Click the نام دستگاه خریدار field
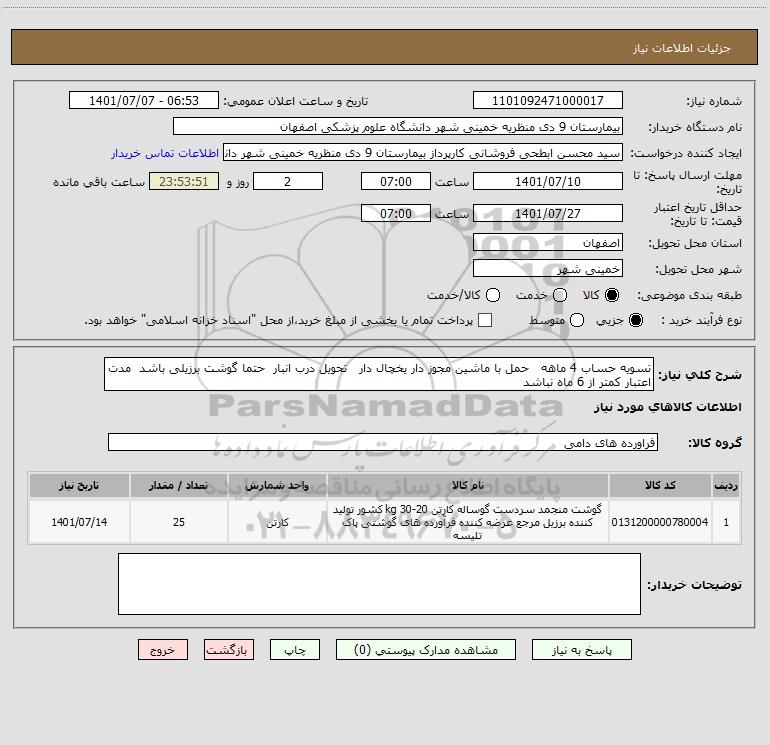The width and height of the screenshot is (770, 745). point(398,126)
